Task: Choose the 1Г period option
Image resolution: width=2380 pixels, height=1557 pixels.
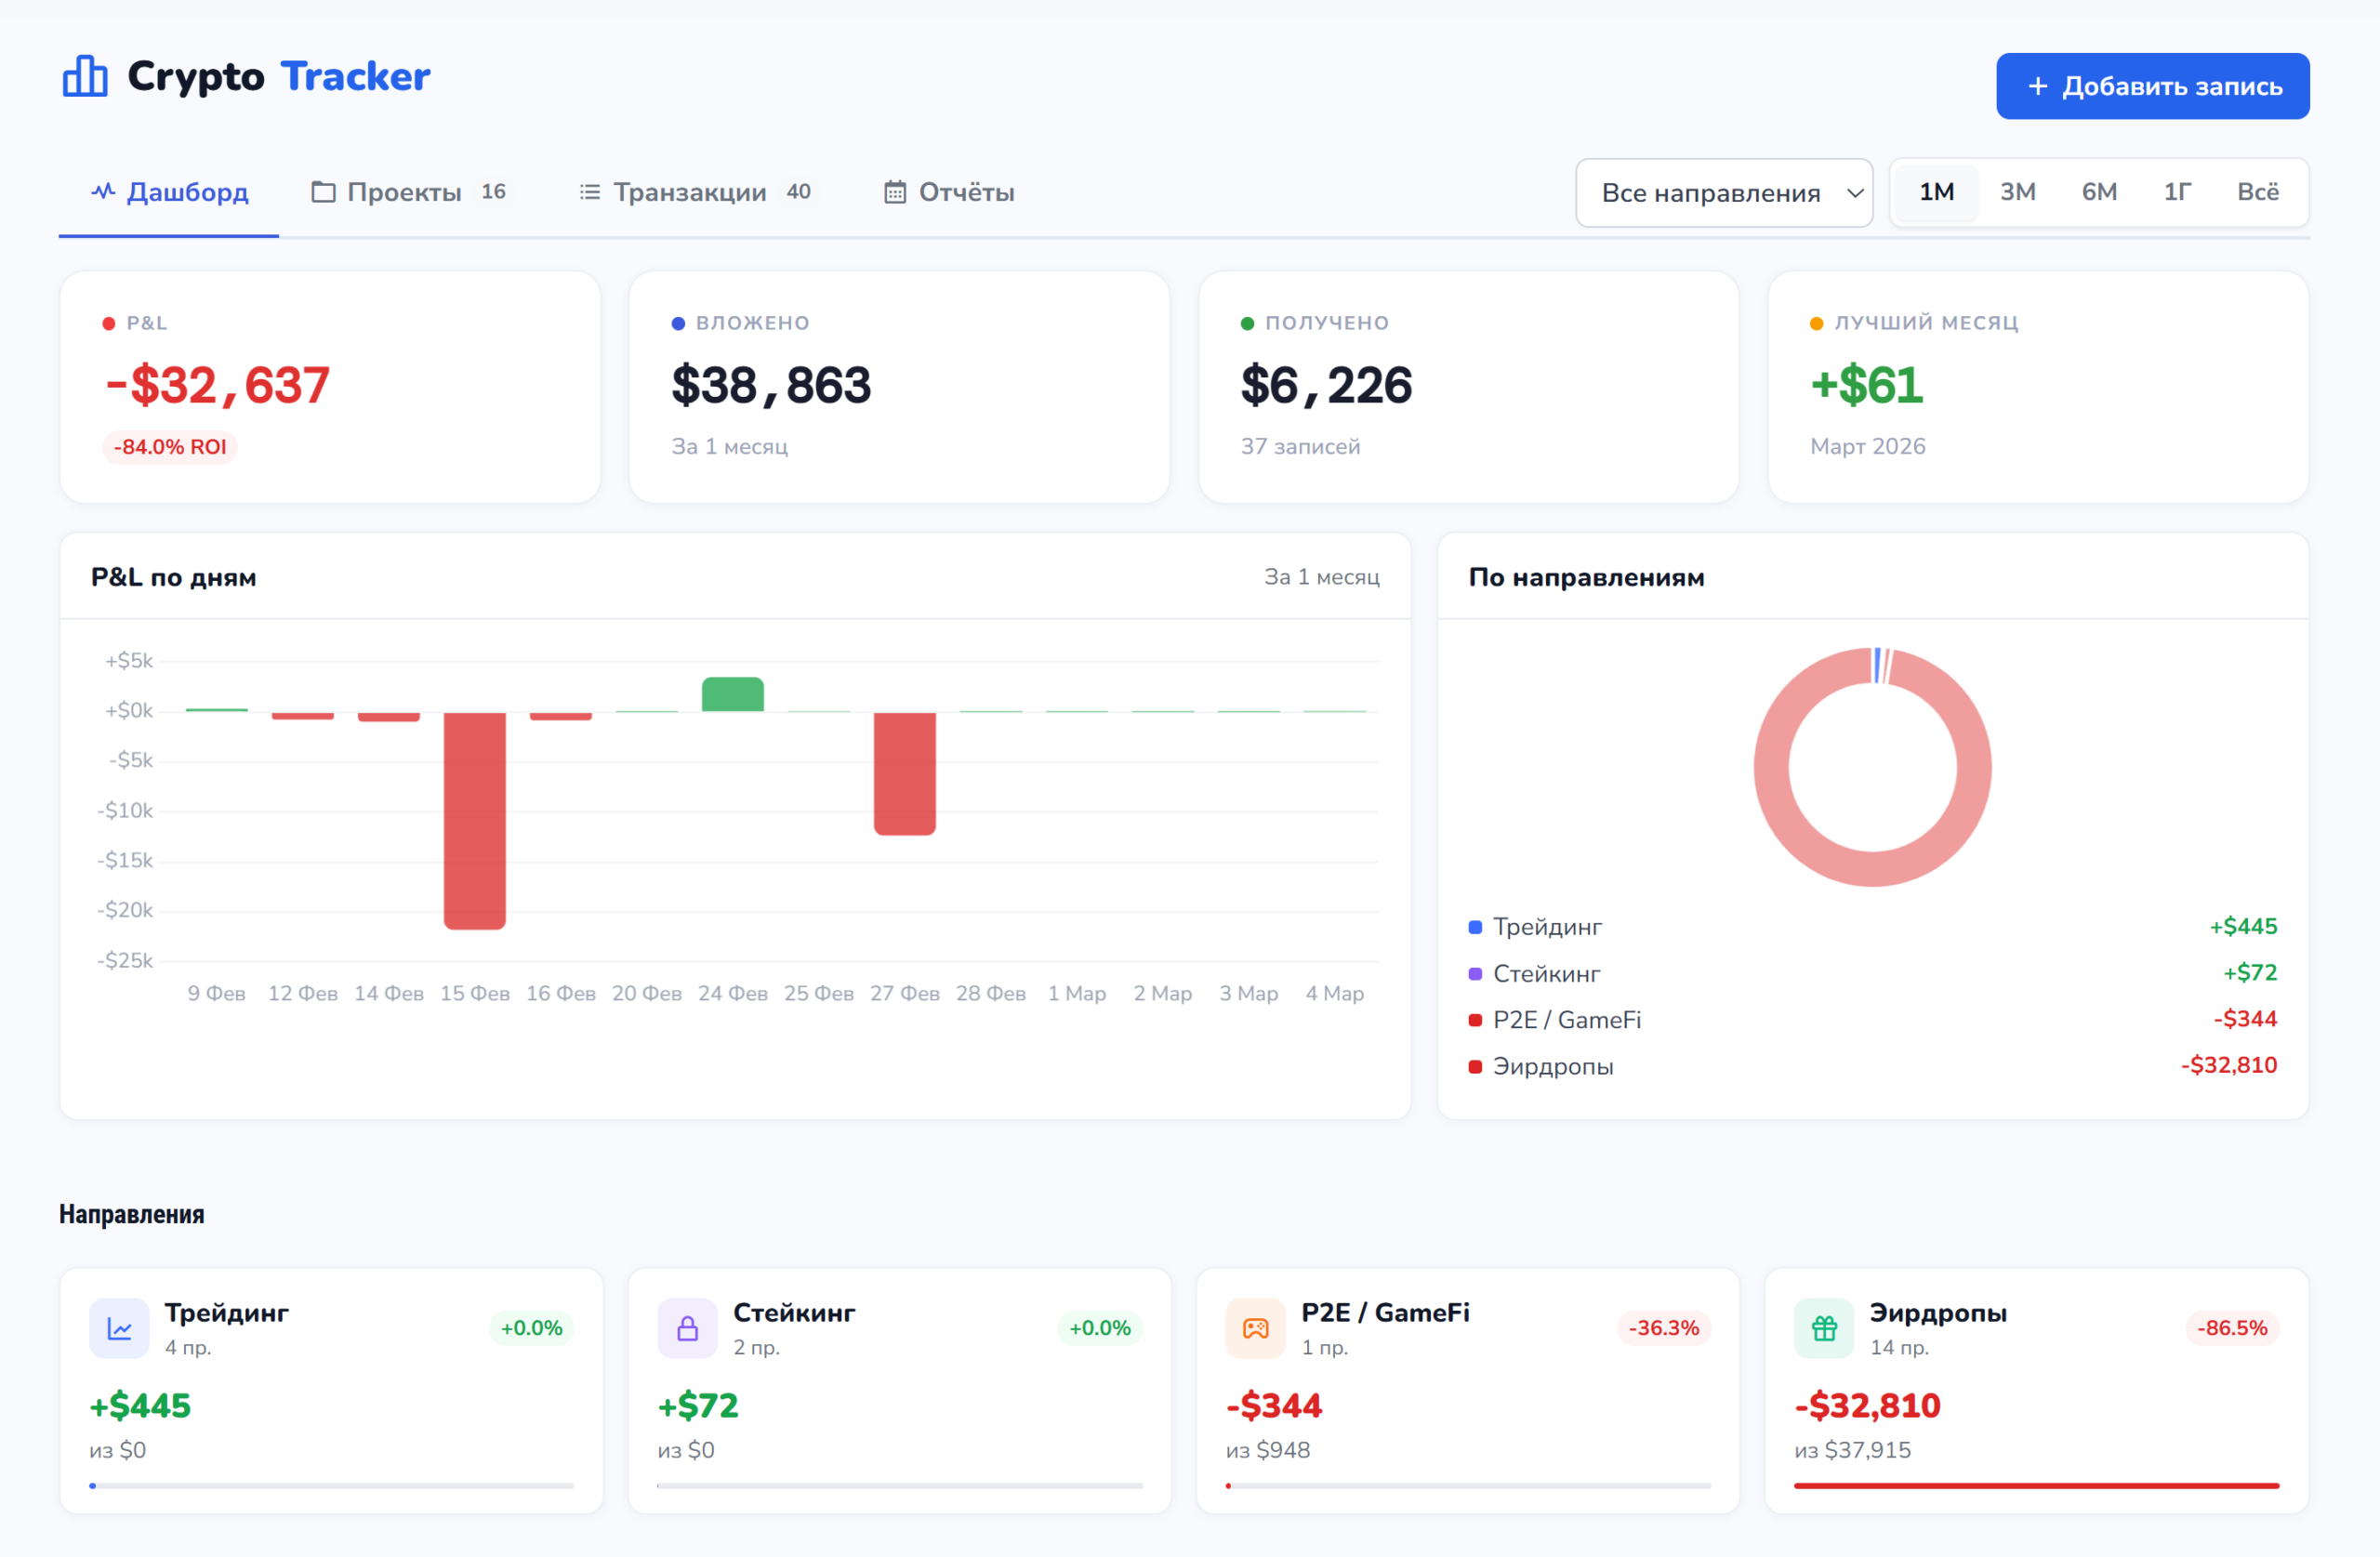Action: [x=2177, y=192]
